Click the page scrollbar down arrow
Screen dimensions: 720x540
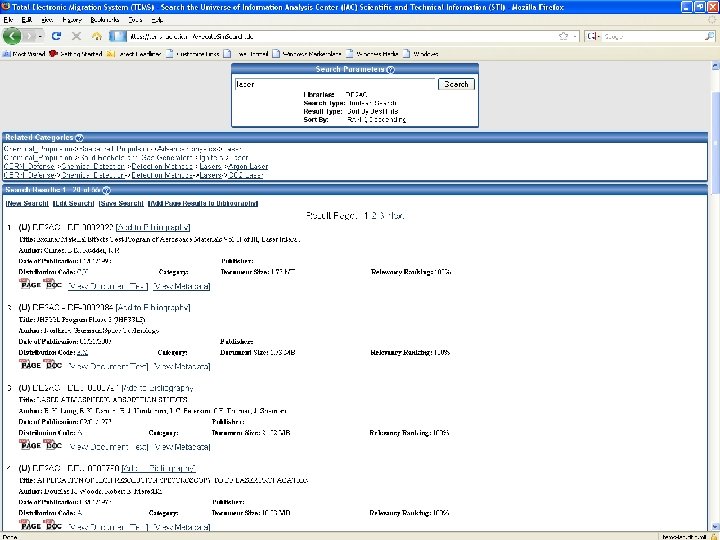(715, 527)
